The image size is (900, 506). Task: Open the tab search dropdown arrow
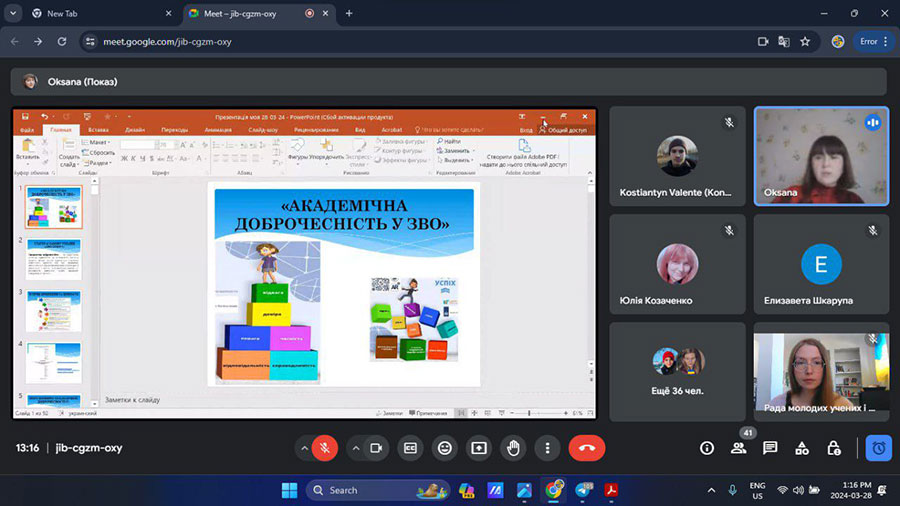[x=13, y=13]
